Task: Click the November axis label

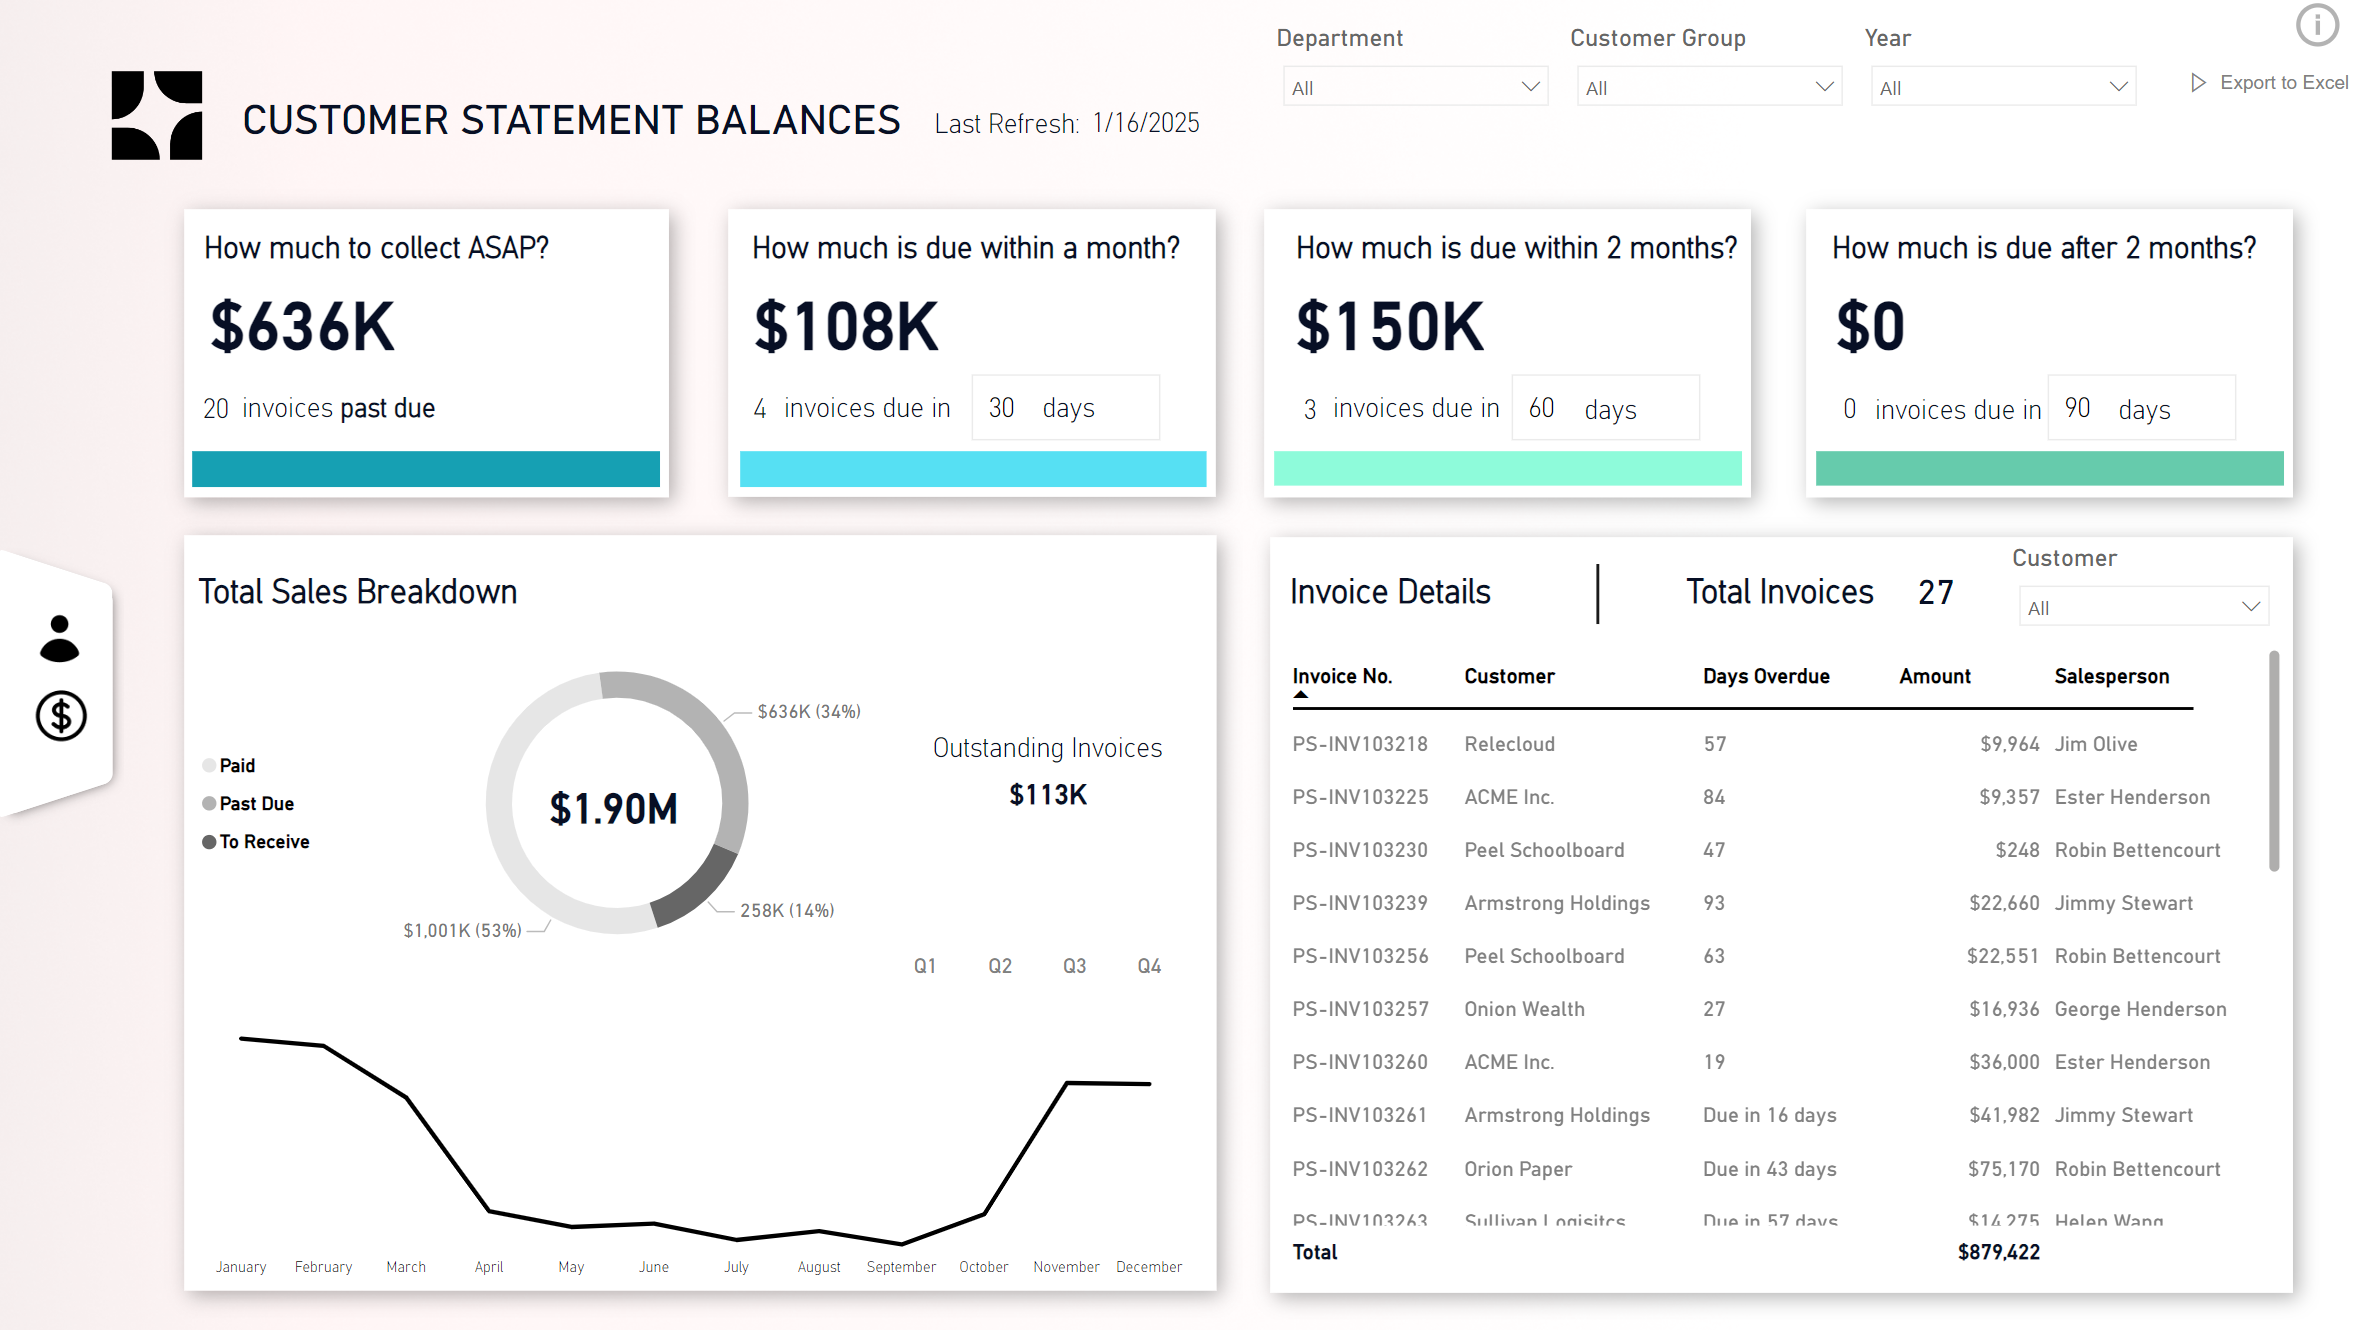Action: coord(1066,1267)
